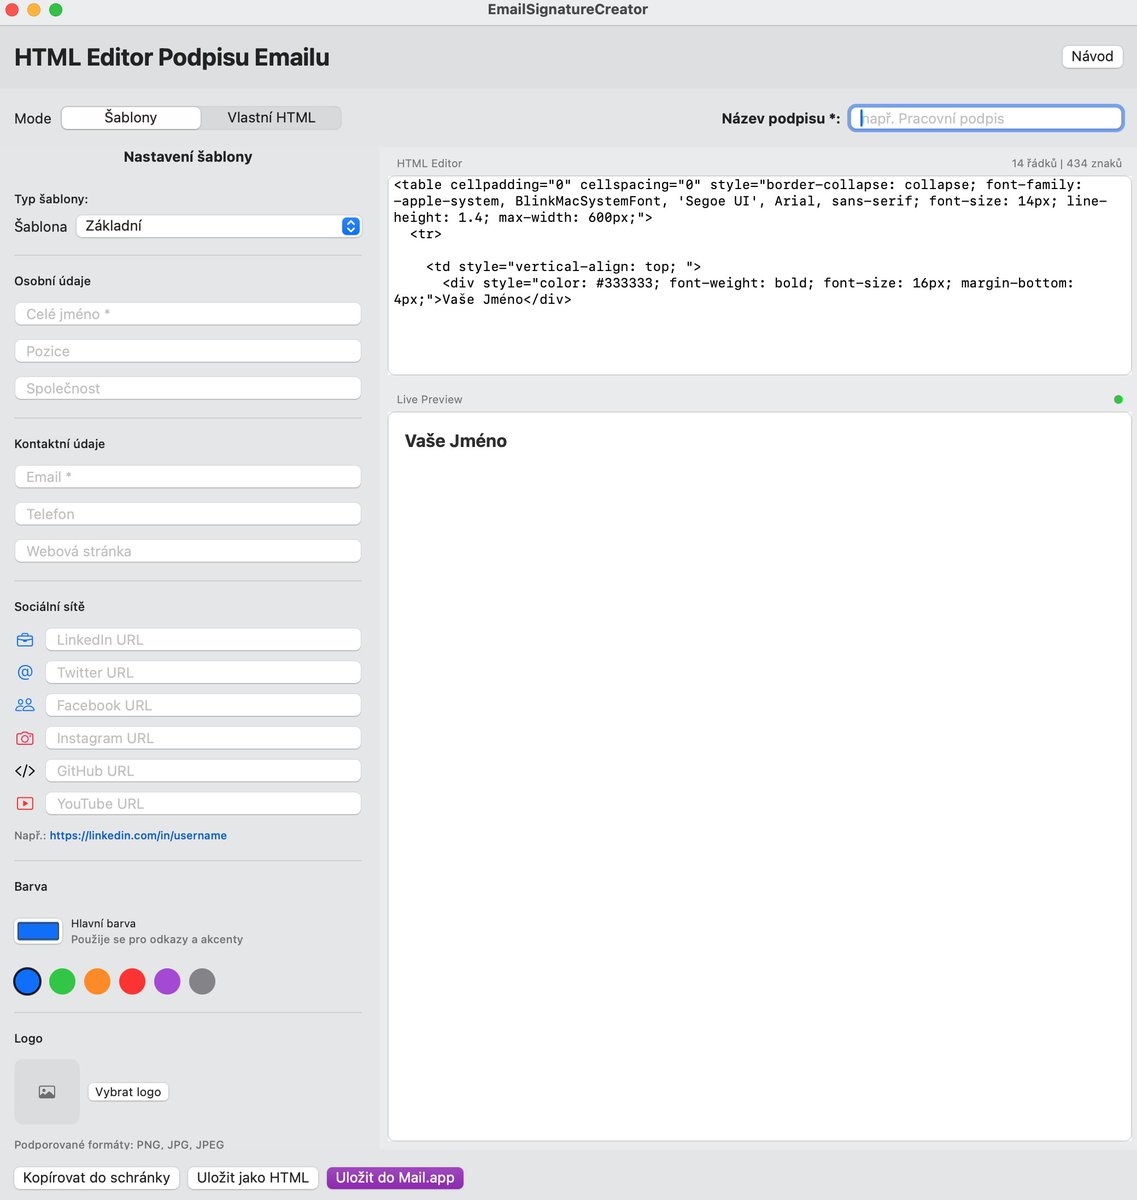Focus the Název podpisu input field
The width and height of the screenshot is (1137, 1200).
pos(986,118)
